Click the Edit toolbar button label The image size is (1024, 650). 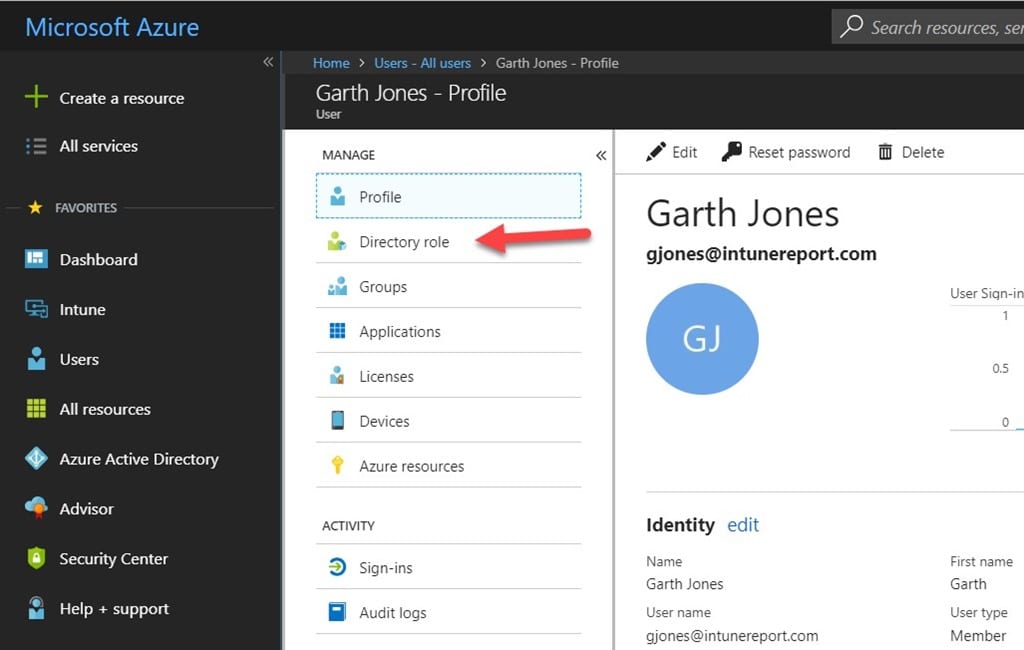(x=684, y=152)
